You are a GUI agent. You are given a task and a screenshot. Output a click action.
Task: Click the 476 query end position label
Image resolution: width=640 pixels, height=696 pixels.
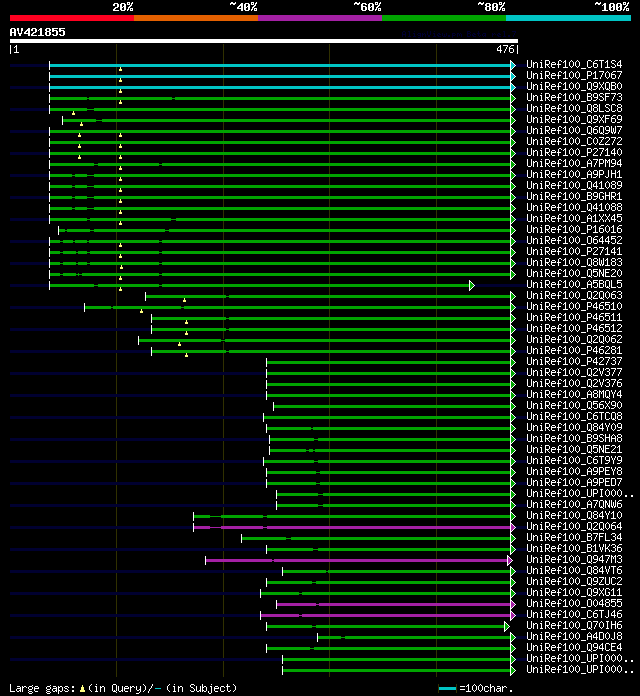505,49
